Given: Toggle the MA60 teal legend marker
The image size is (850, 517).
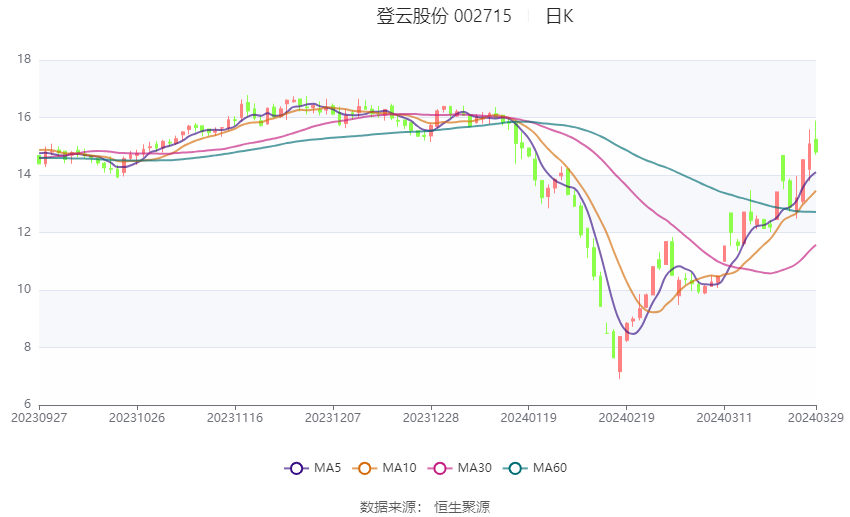Looking at the screenshot, I should click(516, 468).
